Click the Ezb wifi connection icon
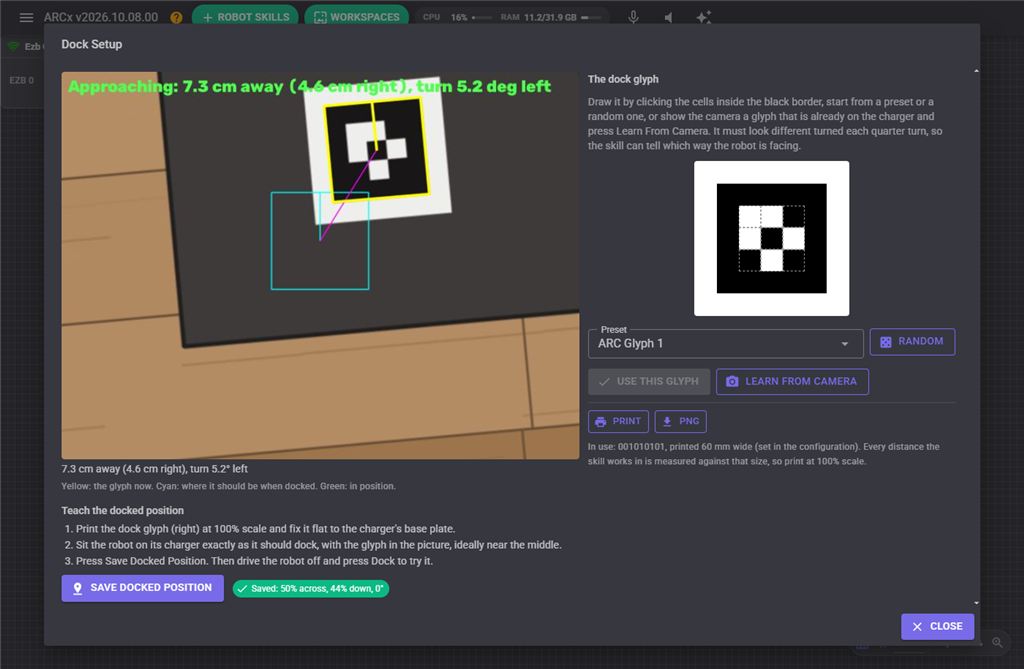 [x=13, y=46]
